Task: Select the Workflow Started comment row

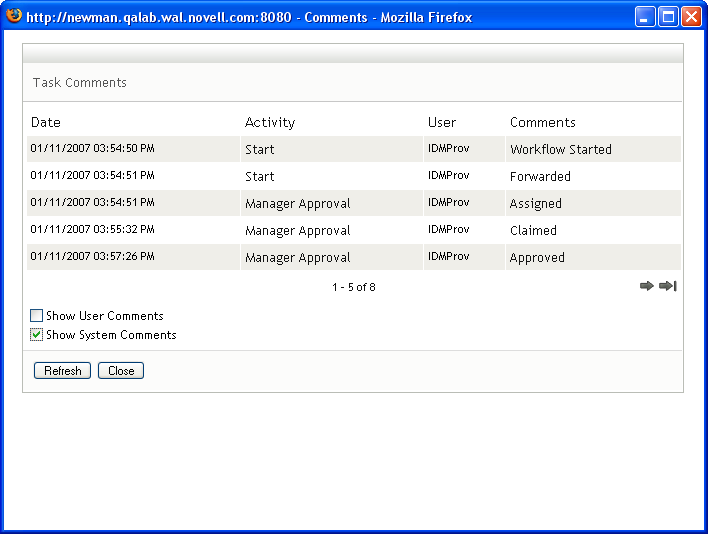Action: point(561,150)
